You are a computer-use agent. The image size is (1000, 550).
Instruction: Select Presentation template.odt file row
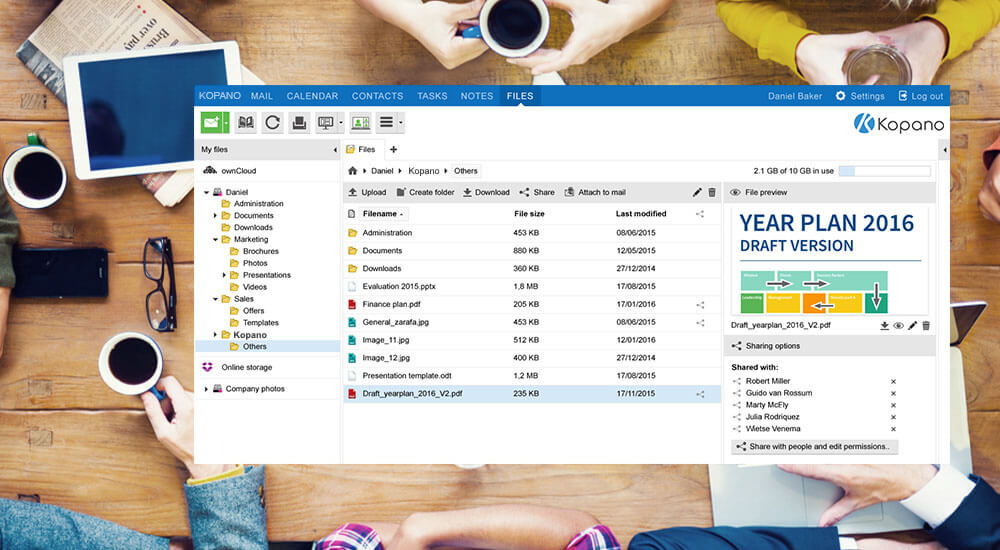coord(532,376)
